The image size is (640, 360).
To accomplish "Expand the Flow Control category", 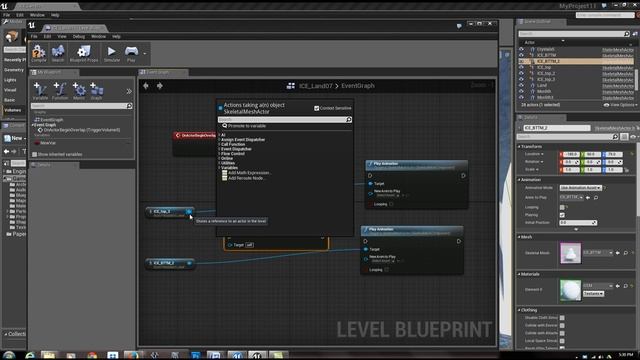I will point(233,154).
